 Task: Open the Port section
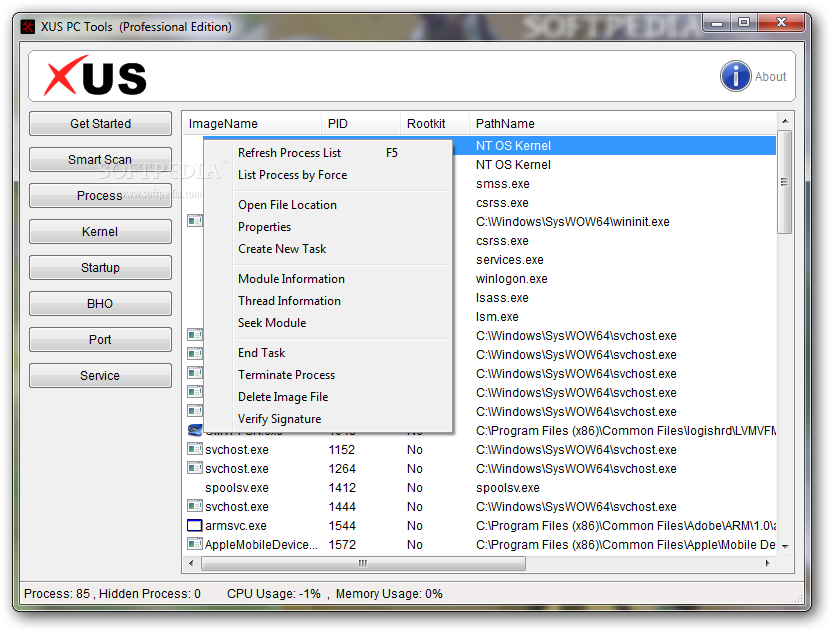[x=100, y=340]
